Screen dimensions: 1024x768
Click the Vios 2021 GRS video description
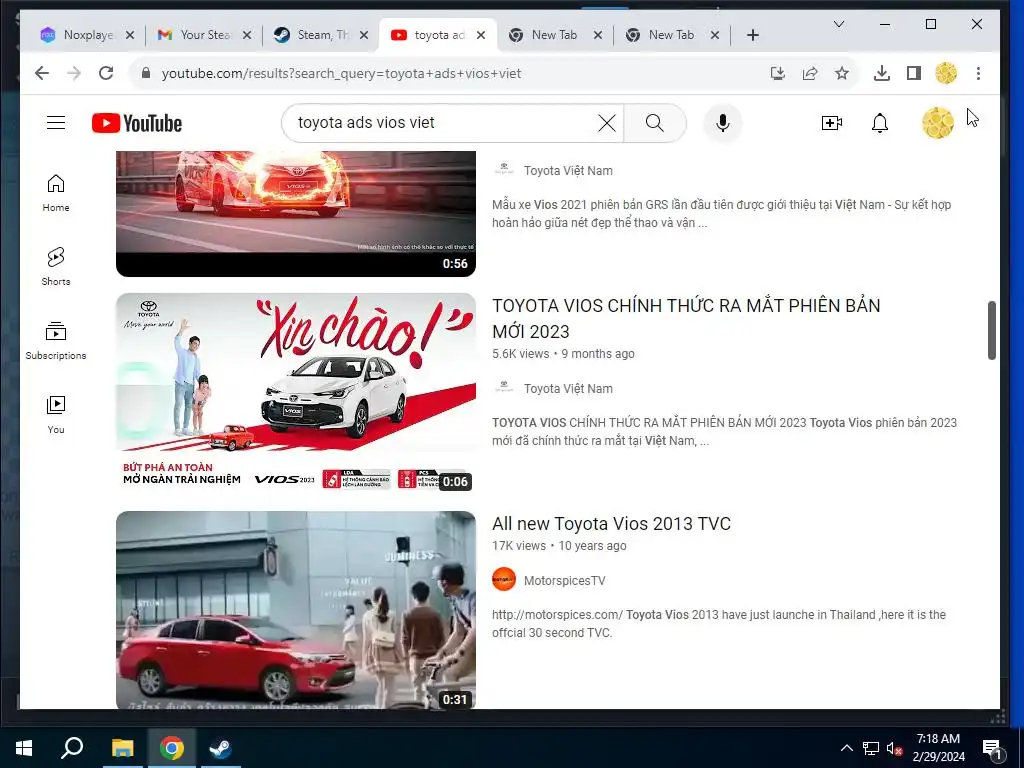pos(722,214)
